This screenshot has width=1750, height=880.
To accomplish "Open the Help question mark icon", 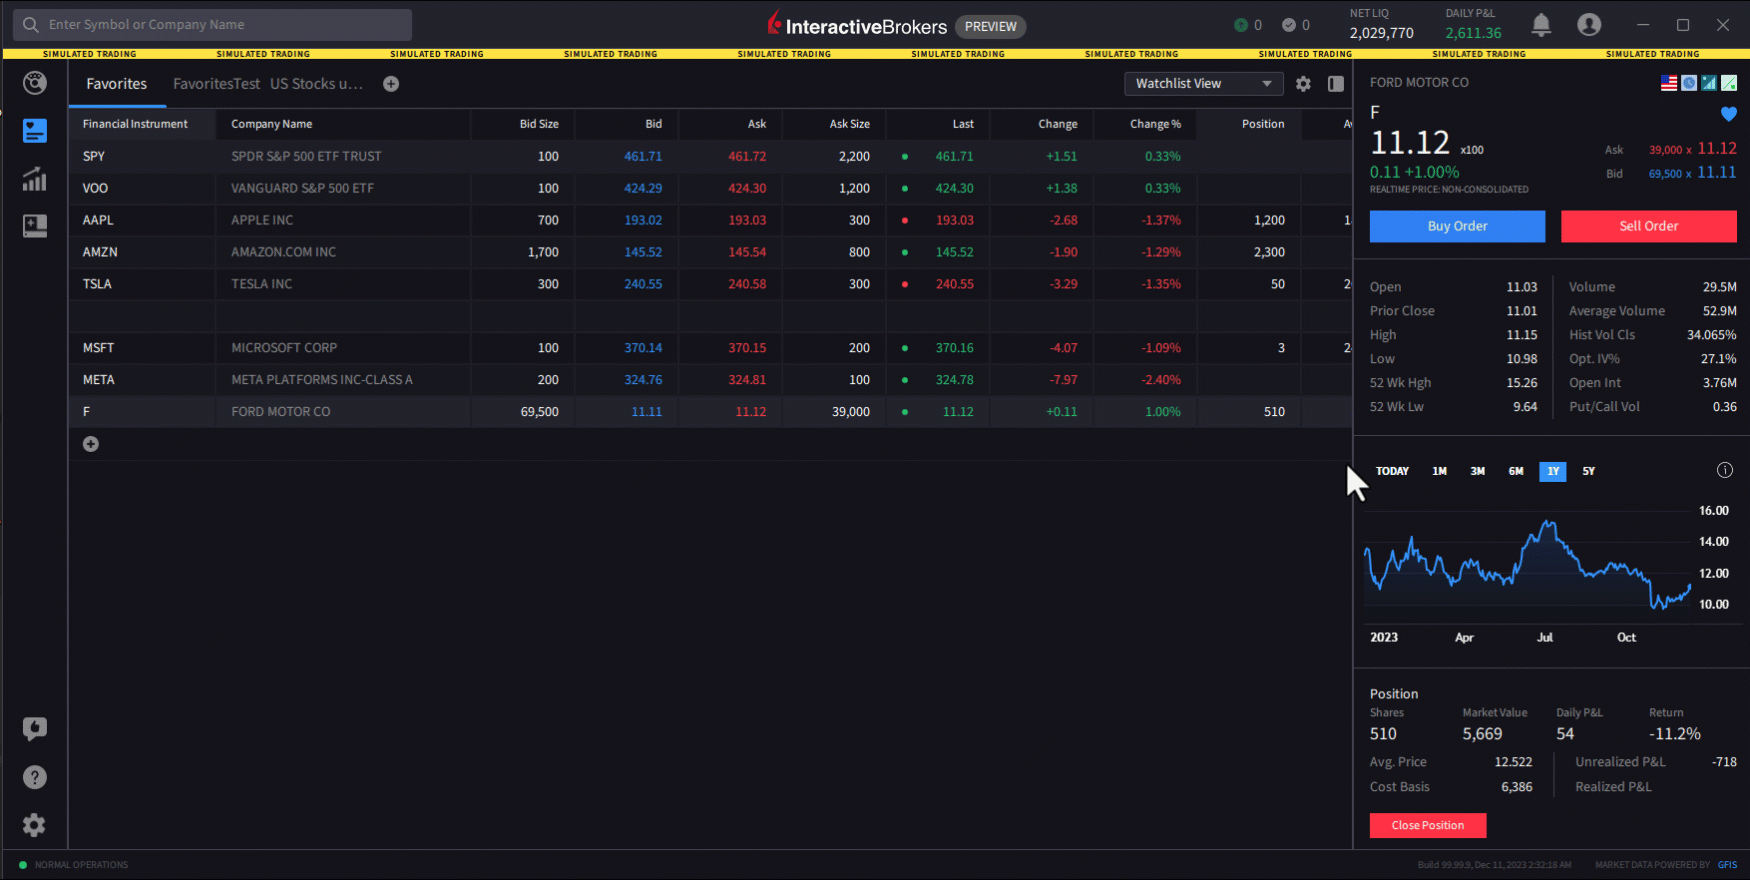I will [x=35, y=777].
